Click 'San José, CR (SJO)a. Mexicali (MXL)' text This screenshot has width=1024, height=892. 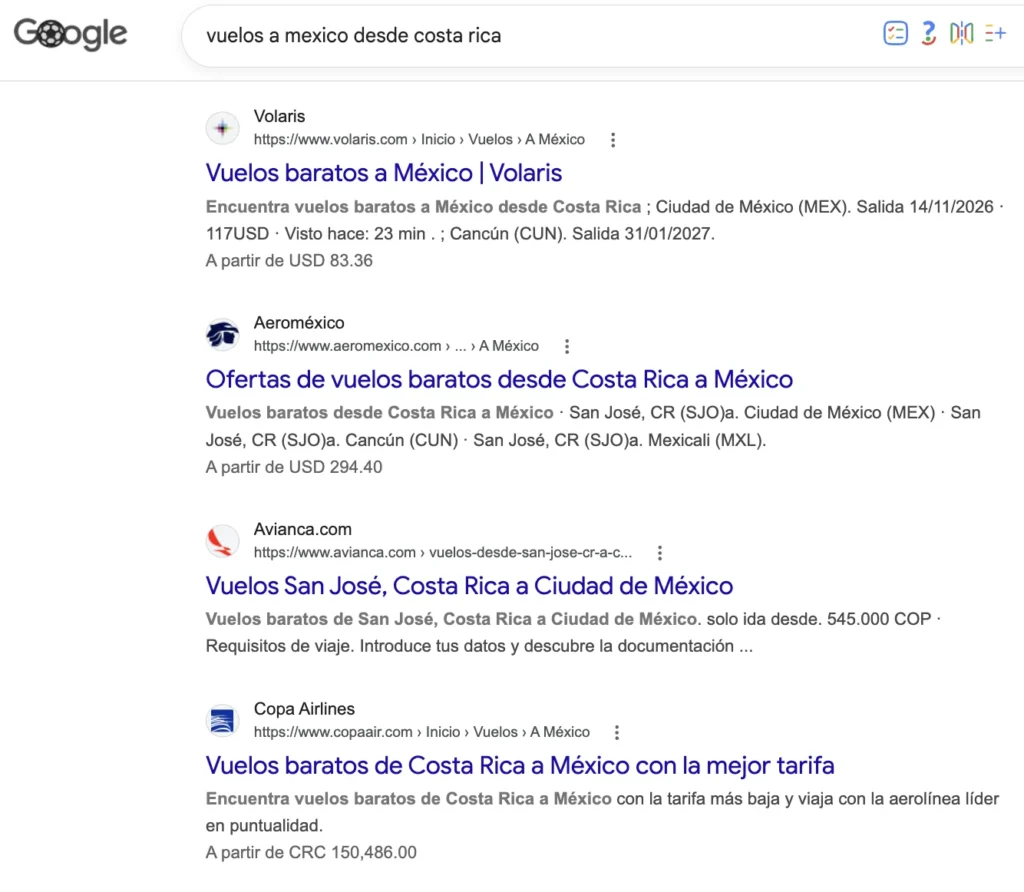tap(618, 440)
